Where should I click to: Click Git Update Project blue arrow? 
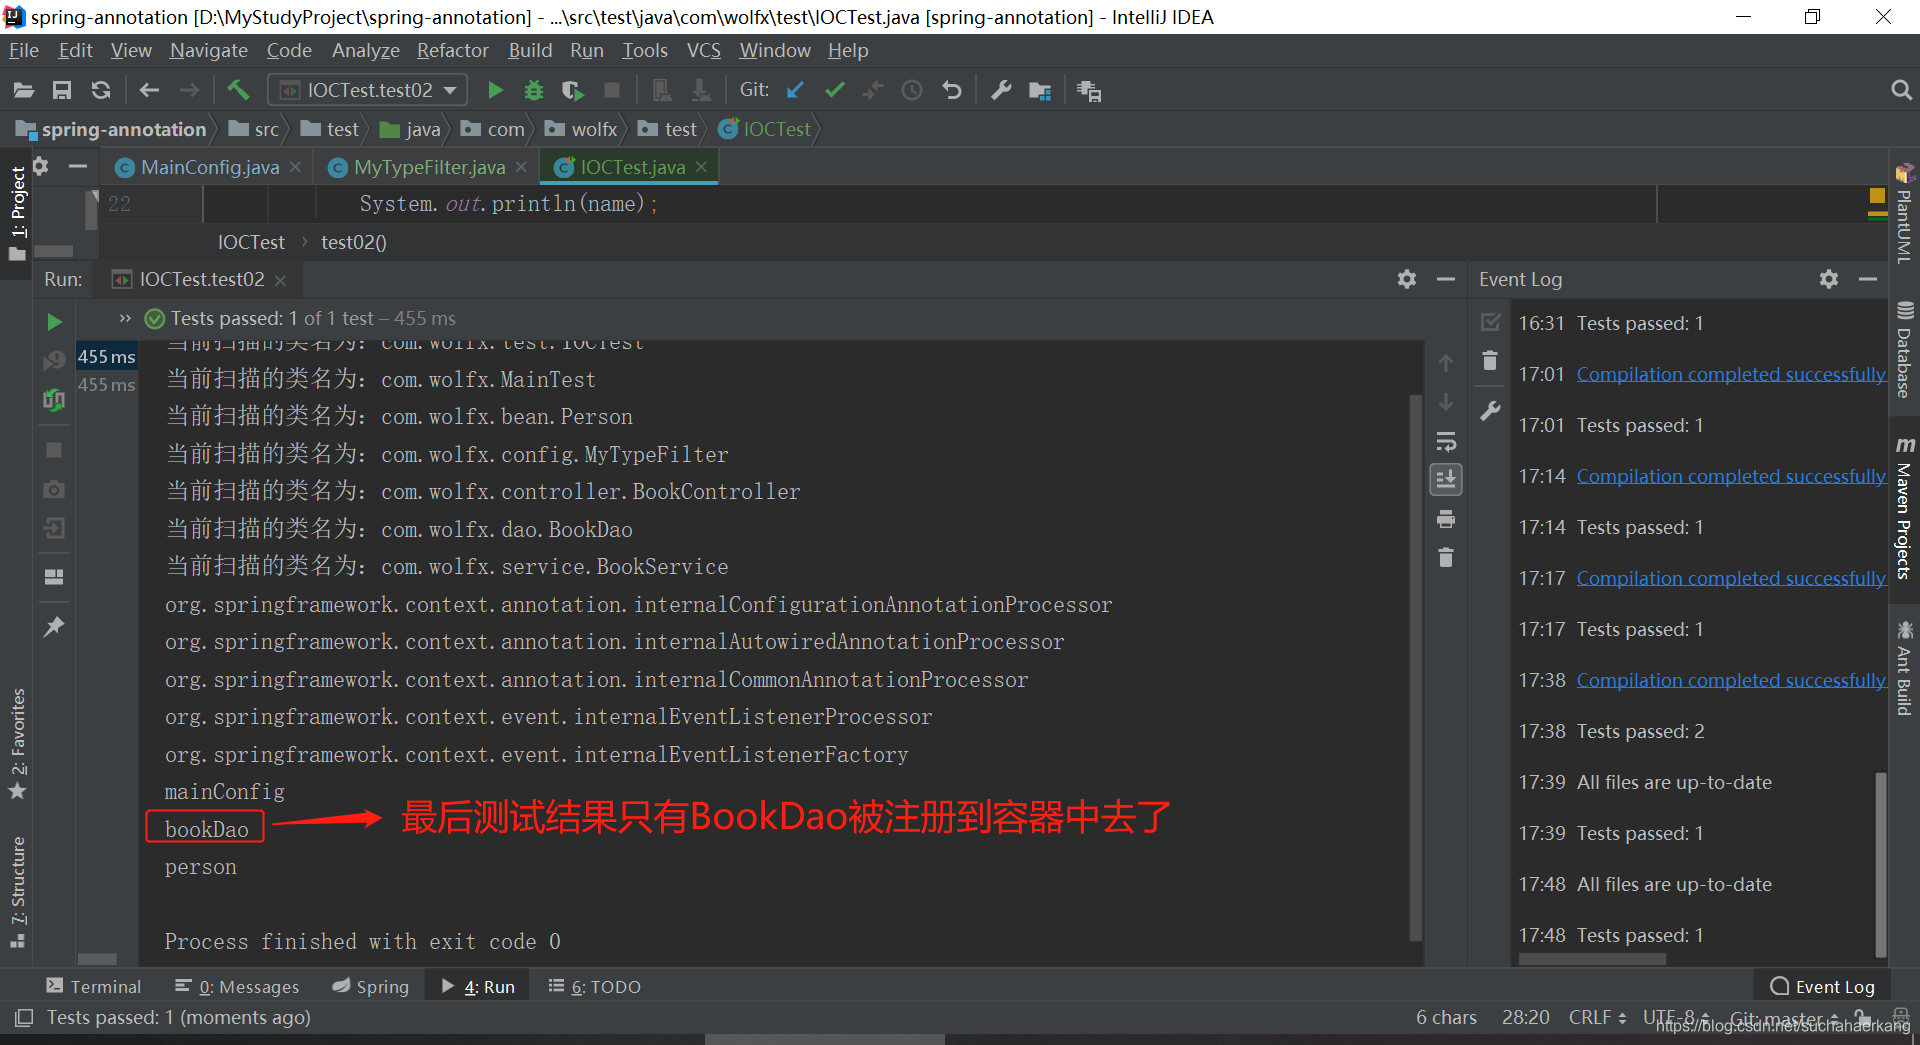coord(795,91)
